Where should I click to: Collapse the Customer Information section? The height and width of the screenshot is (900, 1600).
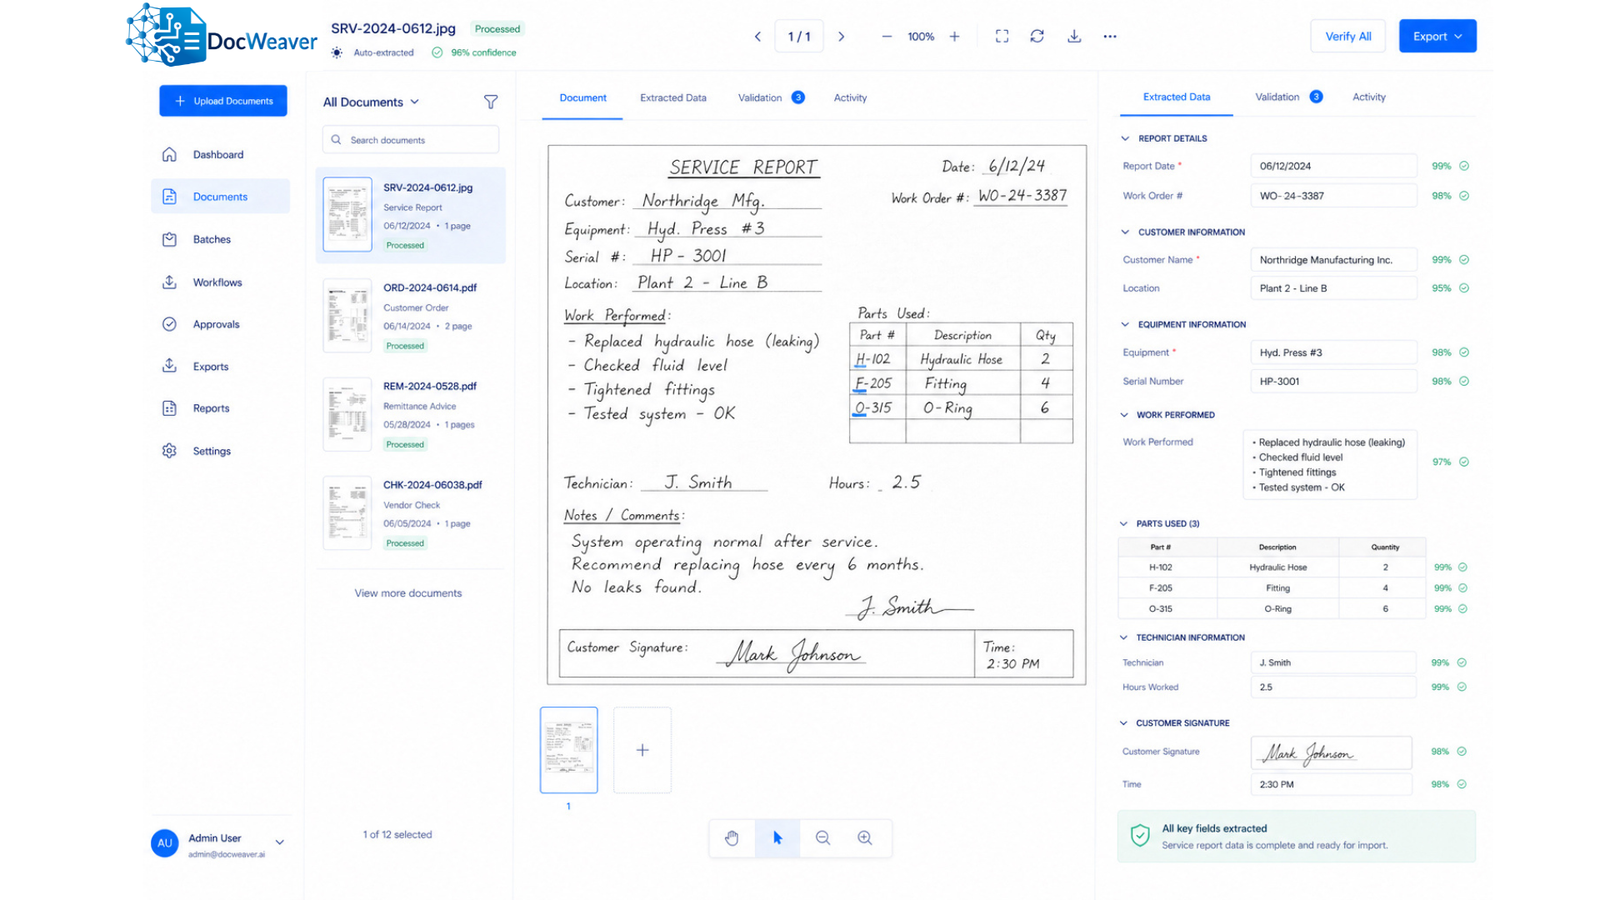[x=1125, y=232]
